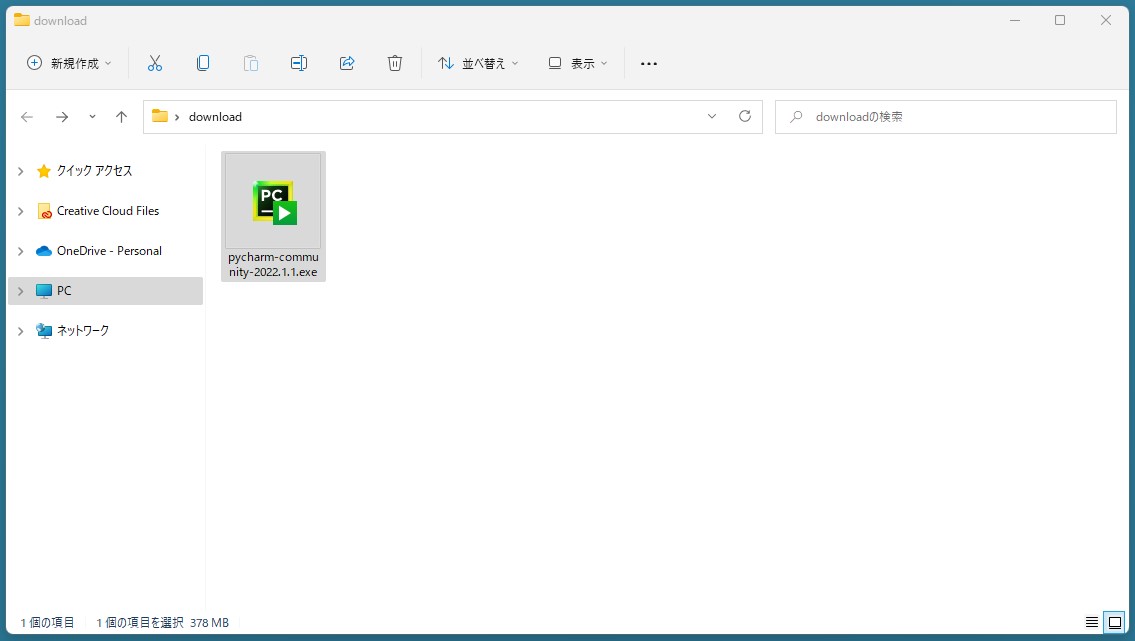Image resolution: width=1135 pixels, height=641 pixels.
Task: Click the Copy icon in toolbar
Action: click(203, 64)
